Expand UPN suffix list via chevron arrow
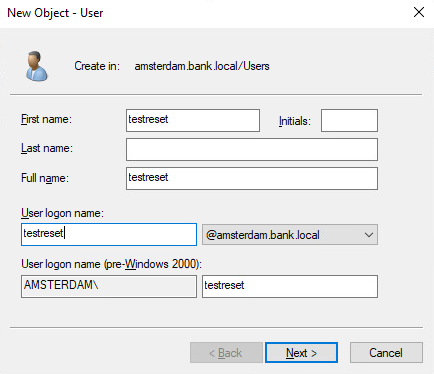Screen dimensions: 434x374 pyautogui.click(x=369, y=235)
